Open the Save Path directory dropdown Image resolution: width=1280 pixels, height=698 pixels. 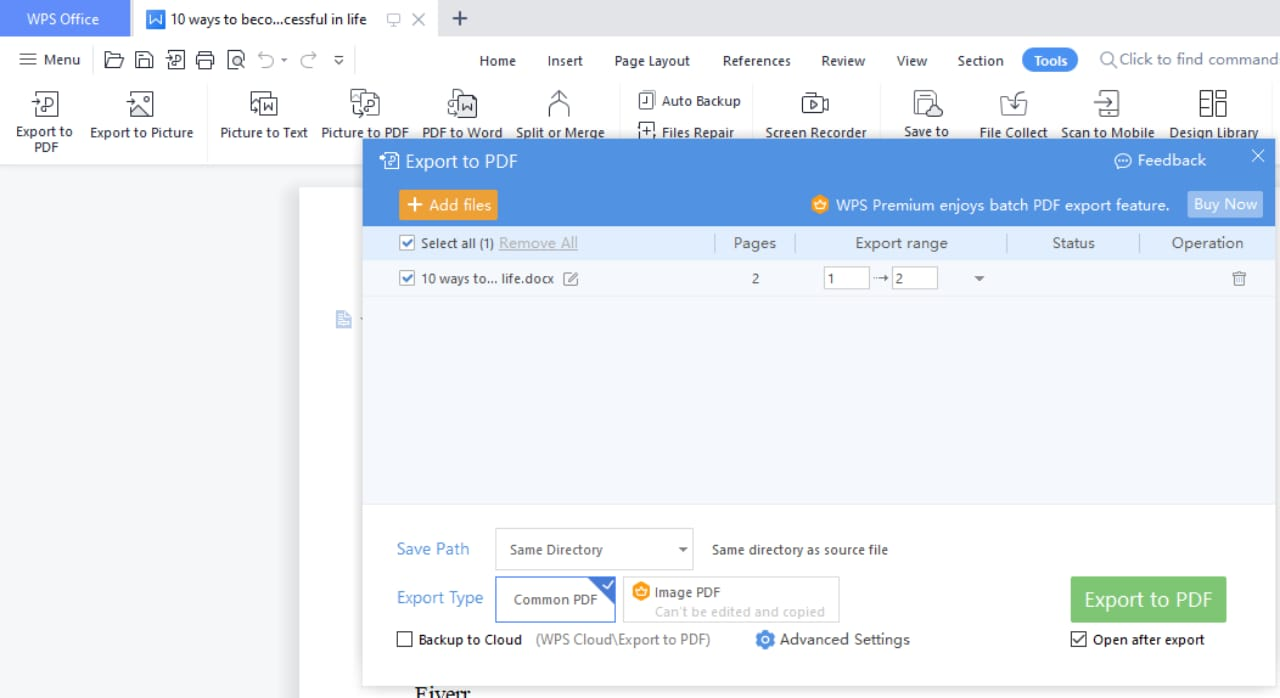pyautogui.click(x=593, y=549)
